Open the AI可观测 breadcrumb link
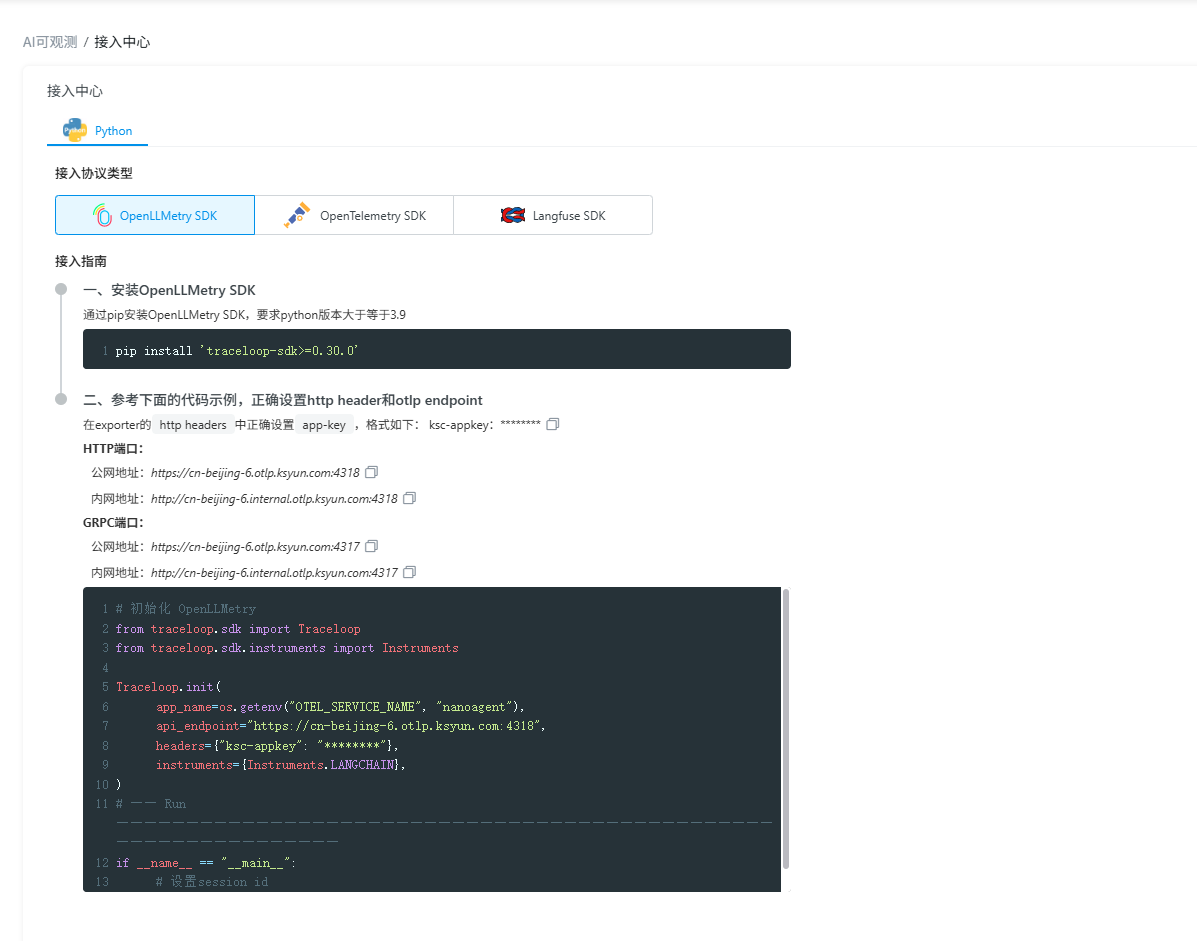Viewport: 1197px width, 941px height. (50, 42)
